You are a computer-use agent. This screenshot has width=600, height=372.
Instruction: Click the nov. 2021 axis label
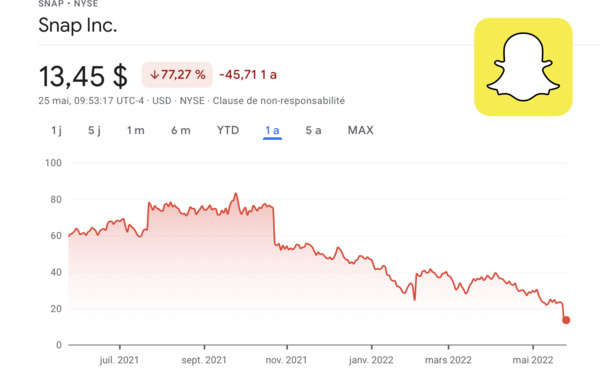(287, 360)
